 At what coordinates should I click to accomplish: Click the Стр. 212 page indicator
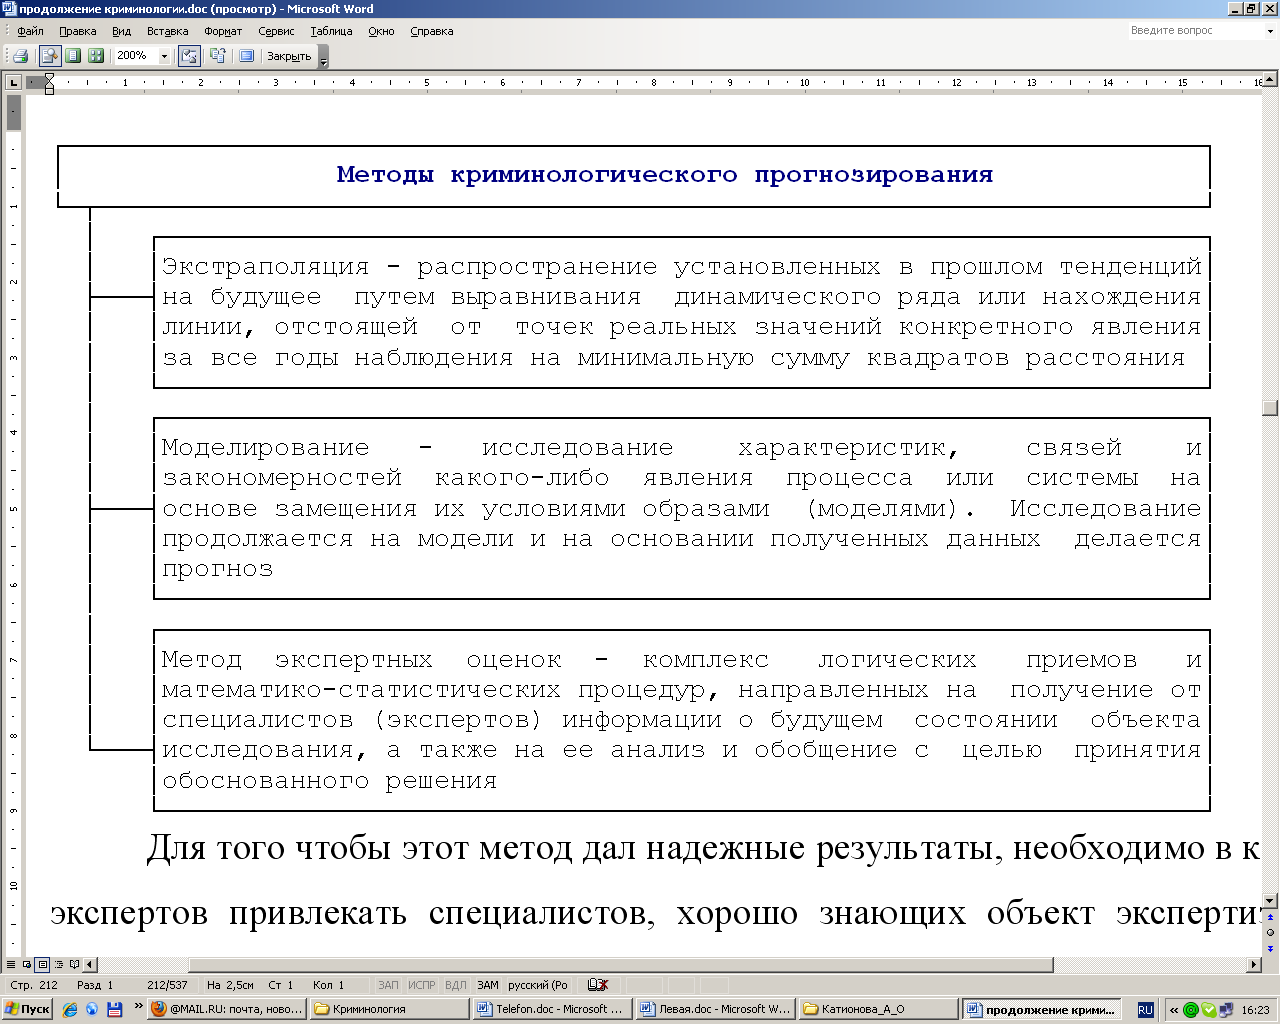pos(34,985)
